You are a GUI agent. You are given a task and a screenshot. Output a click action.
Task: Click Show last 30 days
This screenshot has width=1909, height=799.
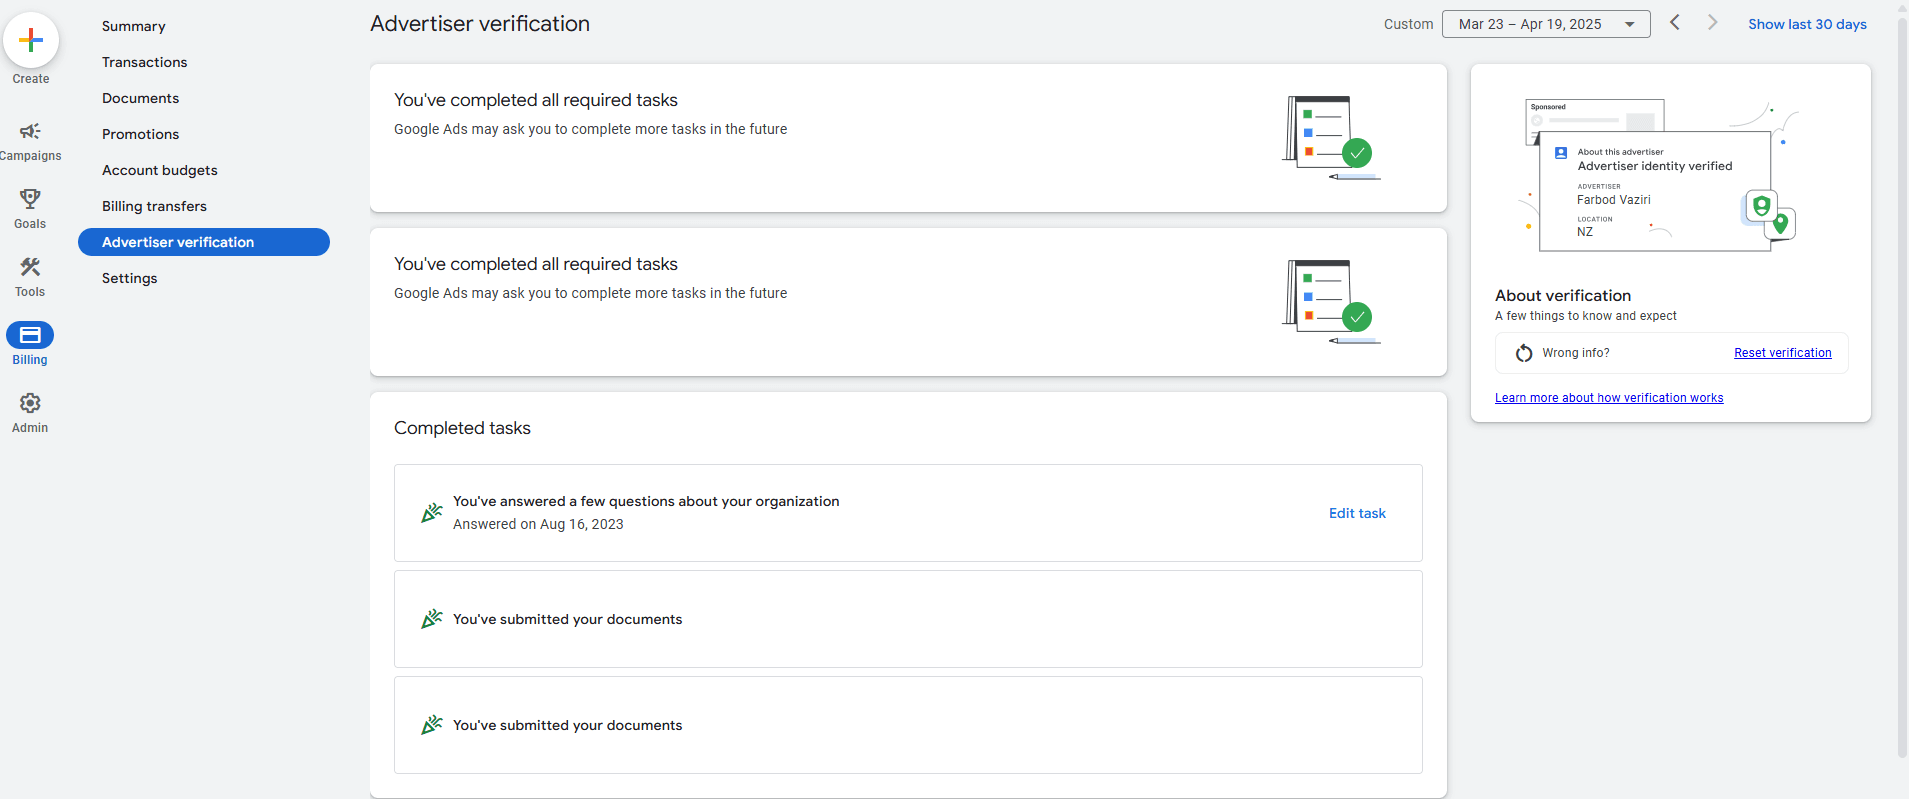[1806, 24]
